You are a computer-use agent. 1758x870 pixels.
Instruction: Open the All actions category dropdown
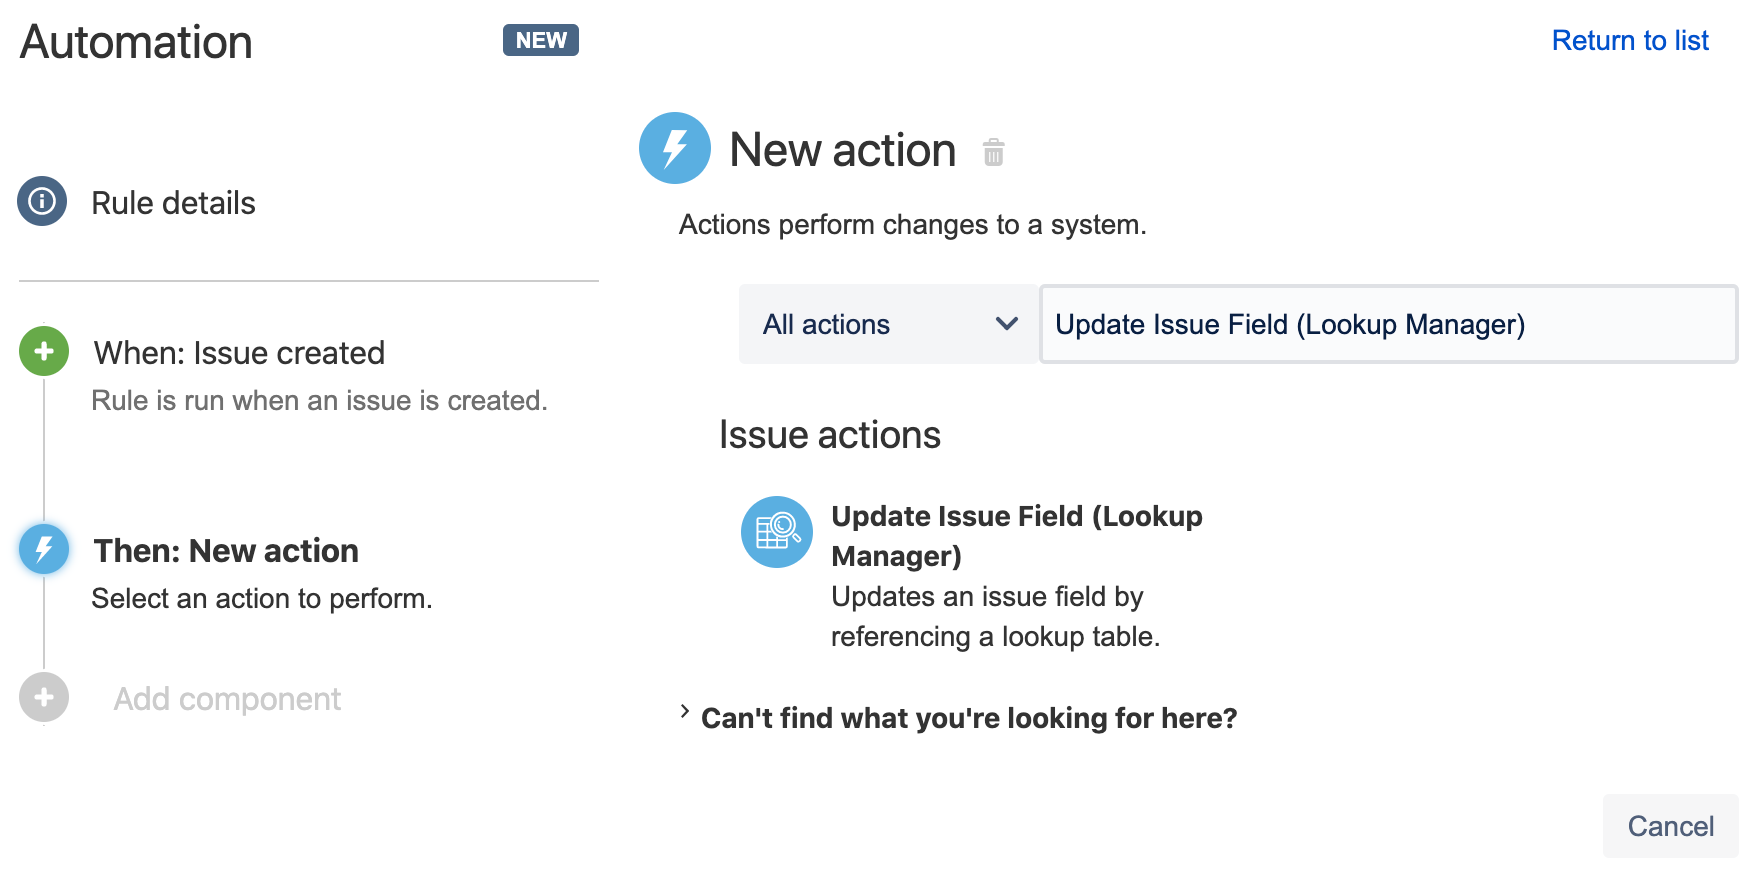pos(887,324)
